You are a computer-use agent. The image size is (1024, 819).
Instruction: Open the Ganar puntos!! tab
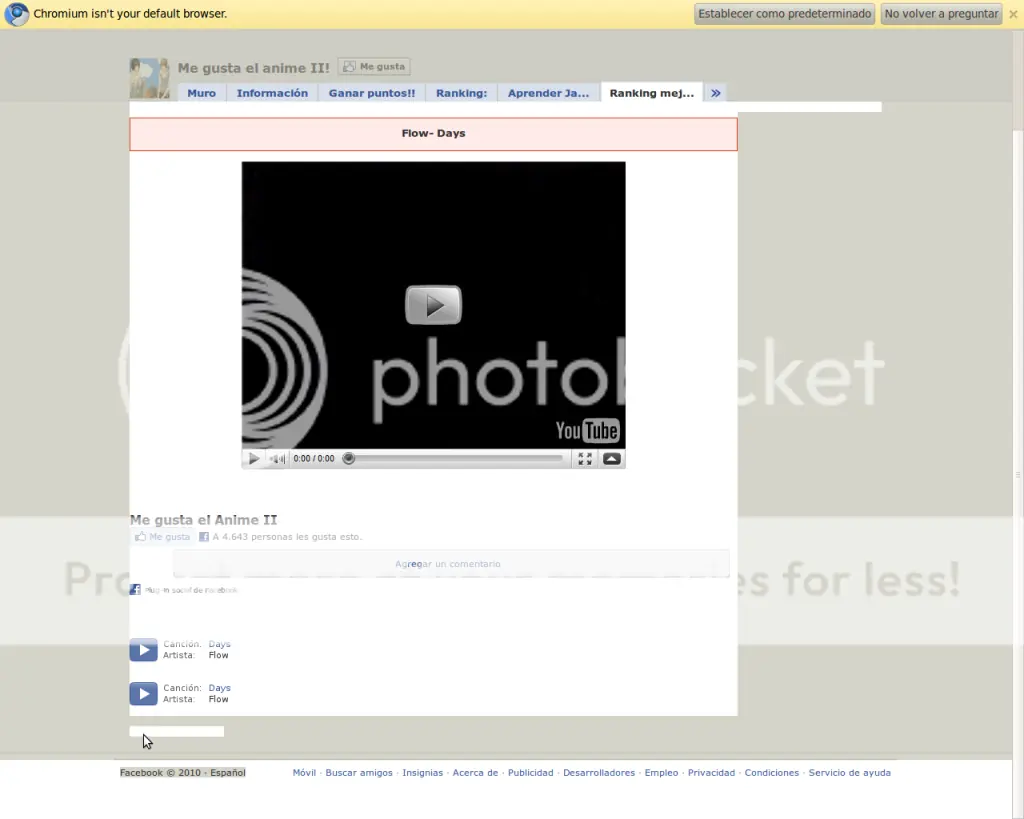click(x=372, y=93)
